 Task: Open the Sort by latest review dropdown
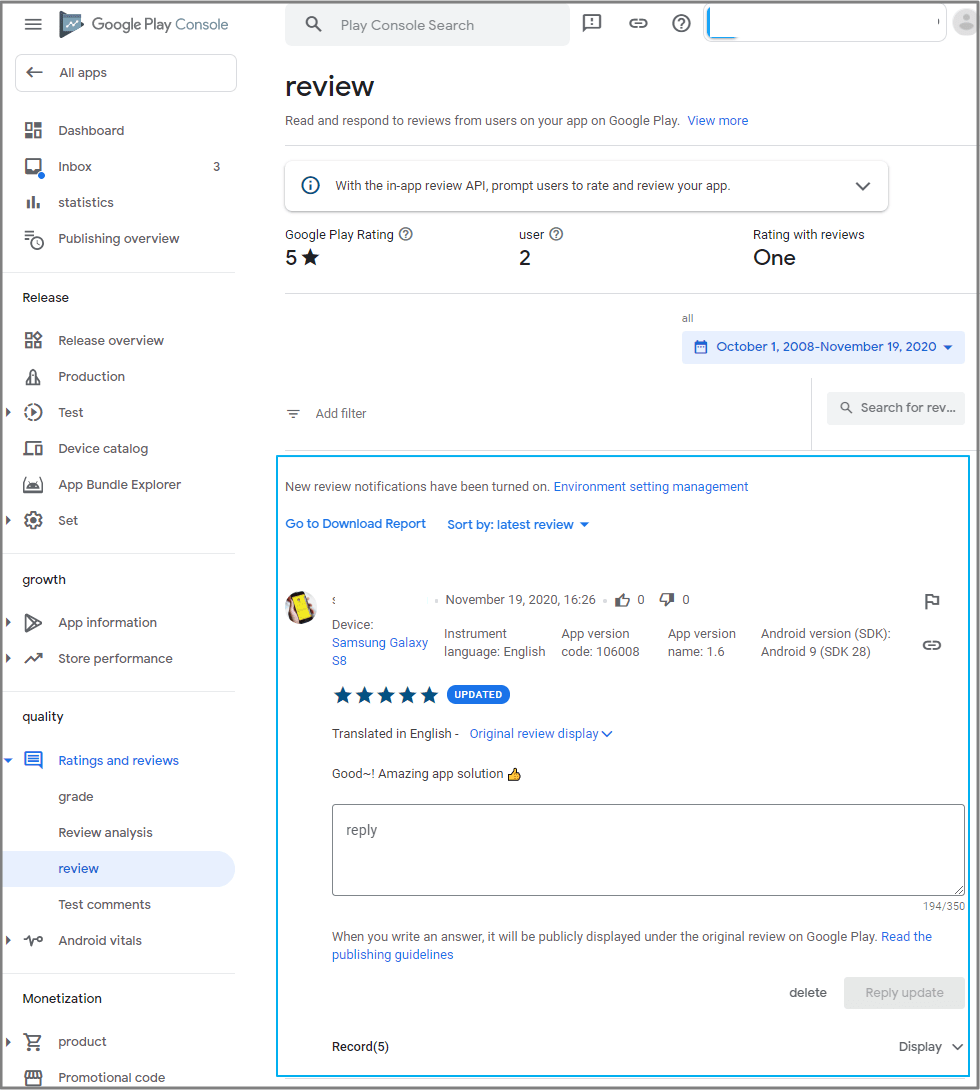517,523
